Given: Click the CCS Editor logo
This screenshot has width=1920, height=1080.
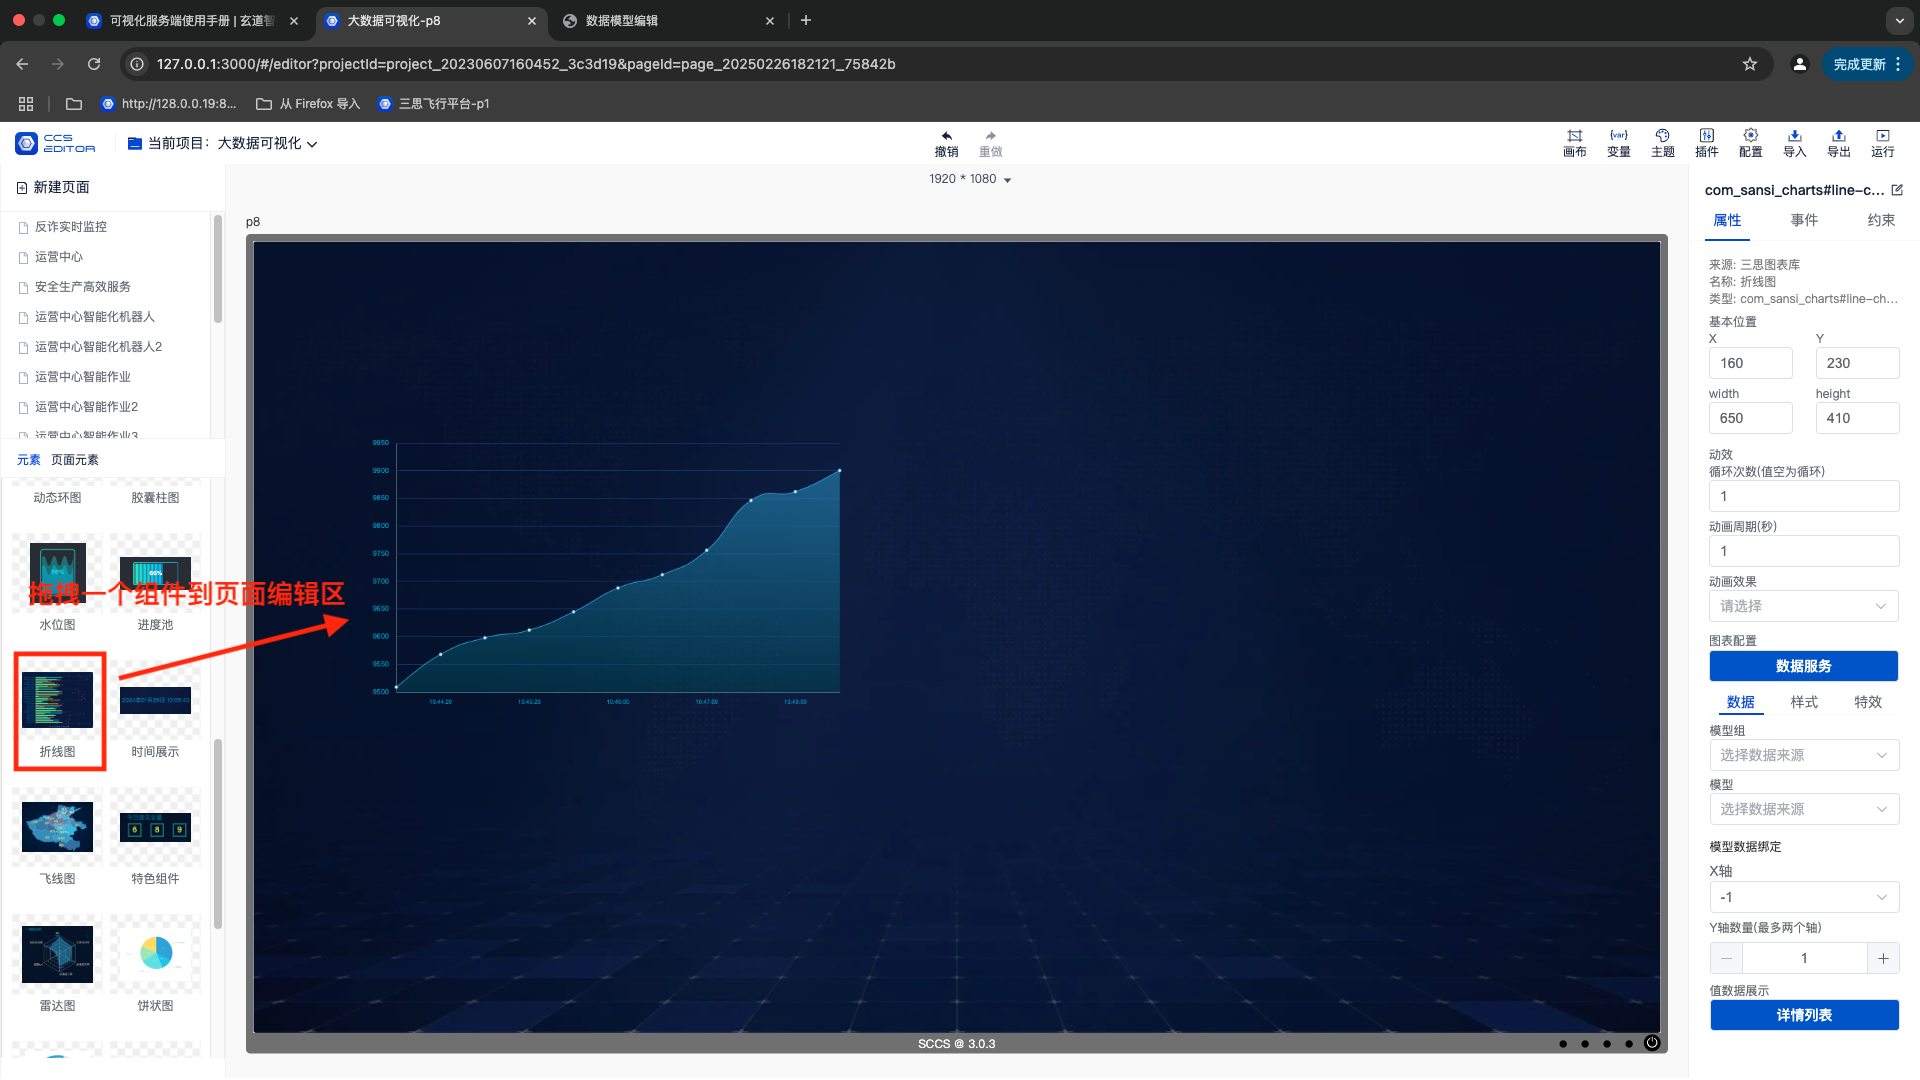Looking at the screenshot, I should (55, 143).
